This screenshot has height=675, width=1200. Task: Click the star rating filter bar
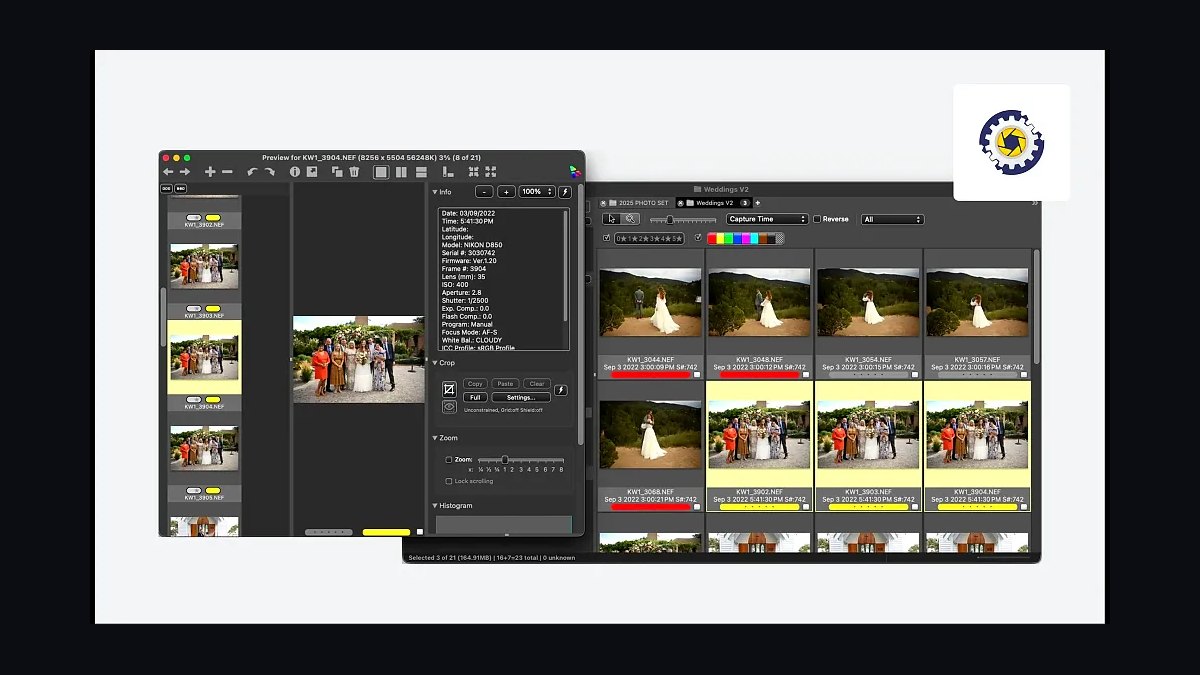(649, 238)
